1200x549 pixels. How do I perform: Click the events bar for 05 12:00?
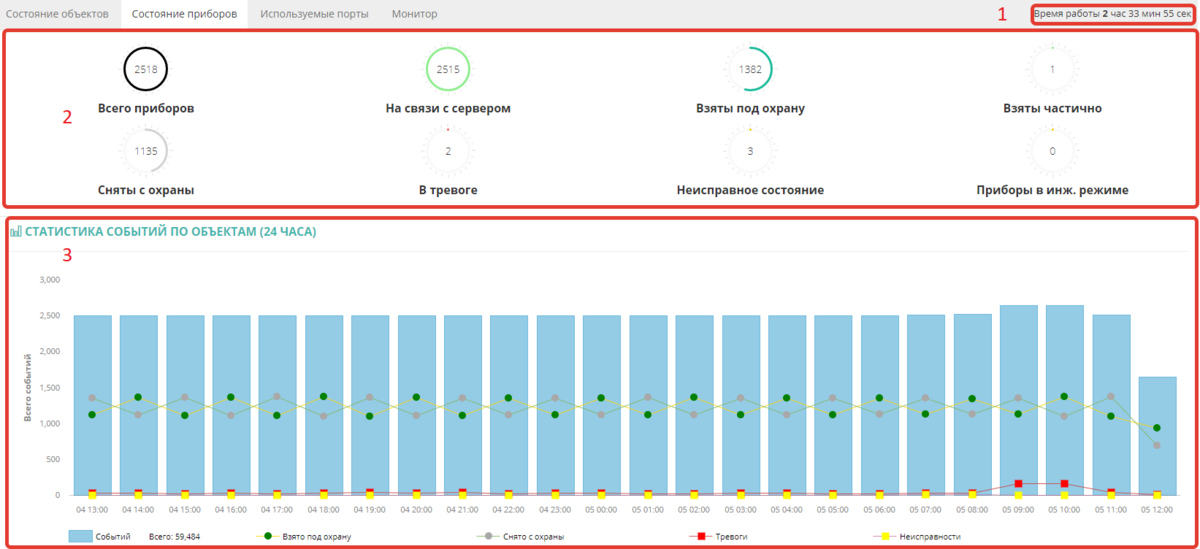1157,440
